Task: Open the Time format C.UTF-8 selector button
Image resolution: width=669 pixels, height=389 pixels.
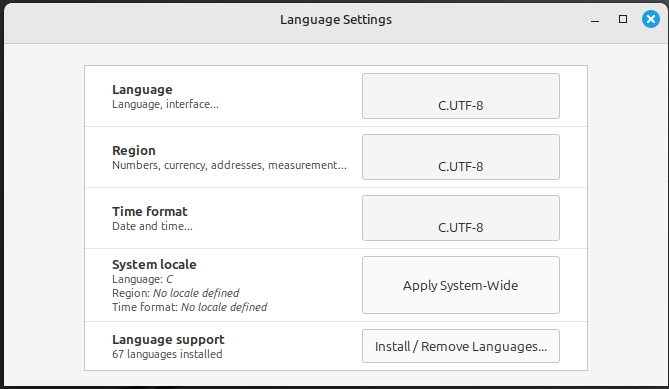Action: [x=461, y=218]
